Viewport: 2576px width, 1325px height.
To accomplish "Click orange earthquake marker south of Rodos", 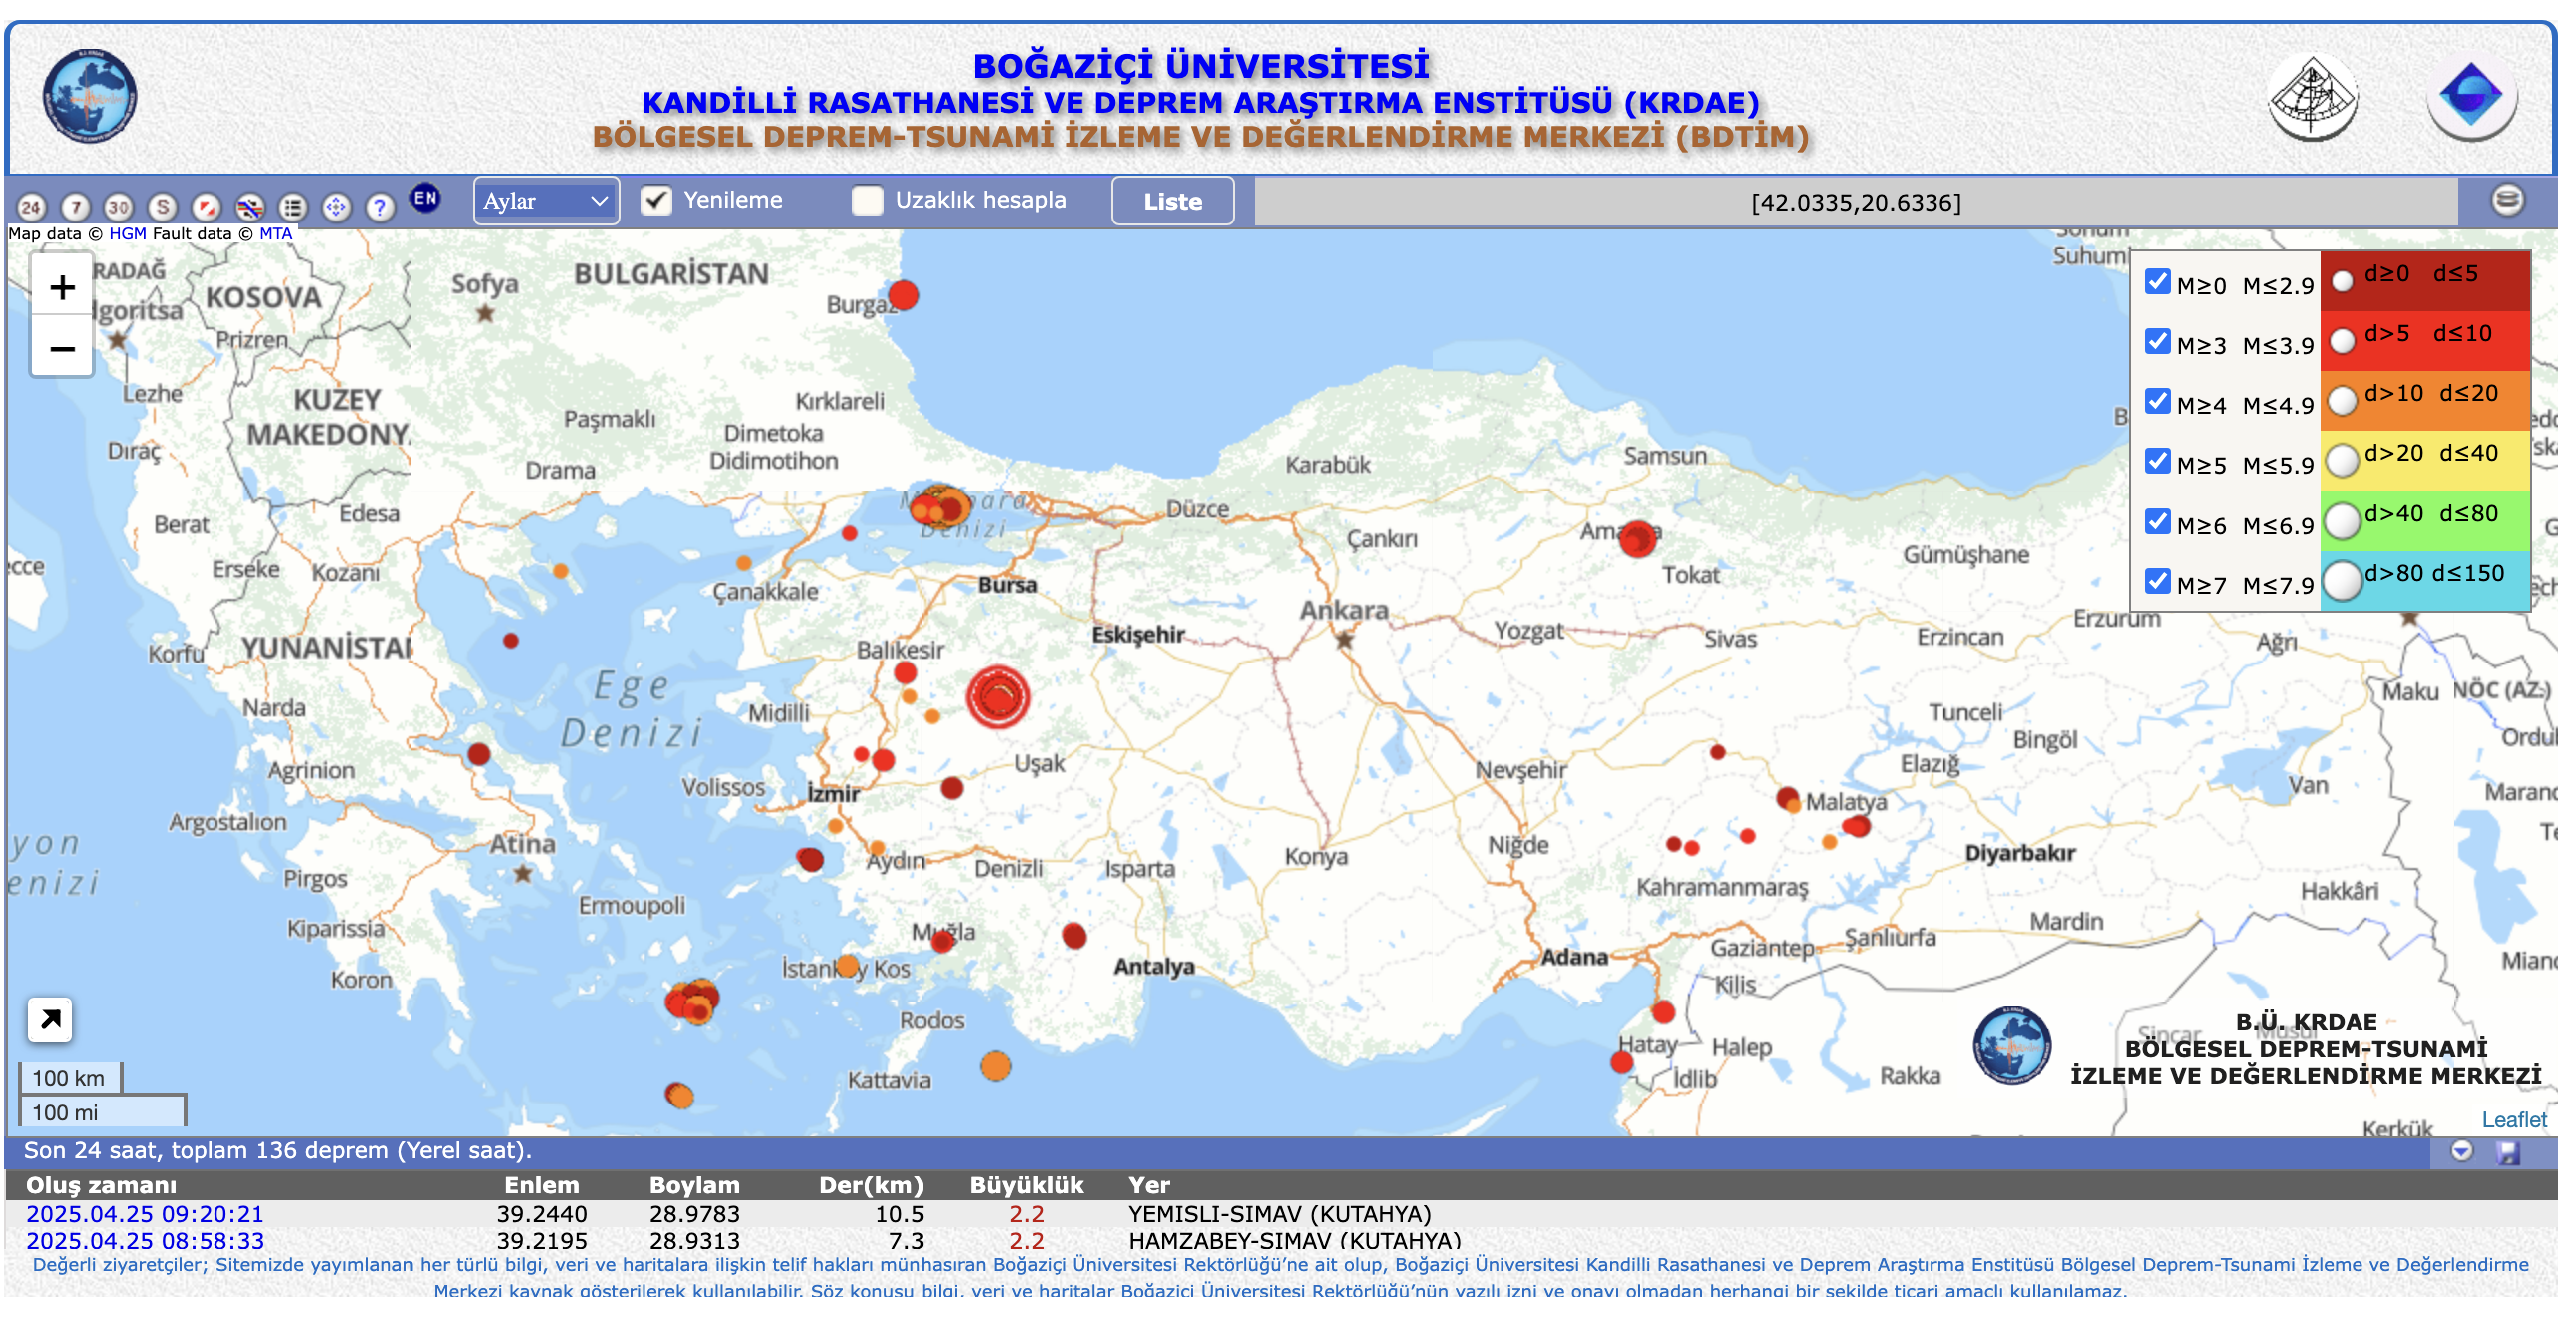I will [995, 1065].
